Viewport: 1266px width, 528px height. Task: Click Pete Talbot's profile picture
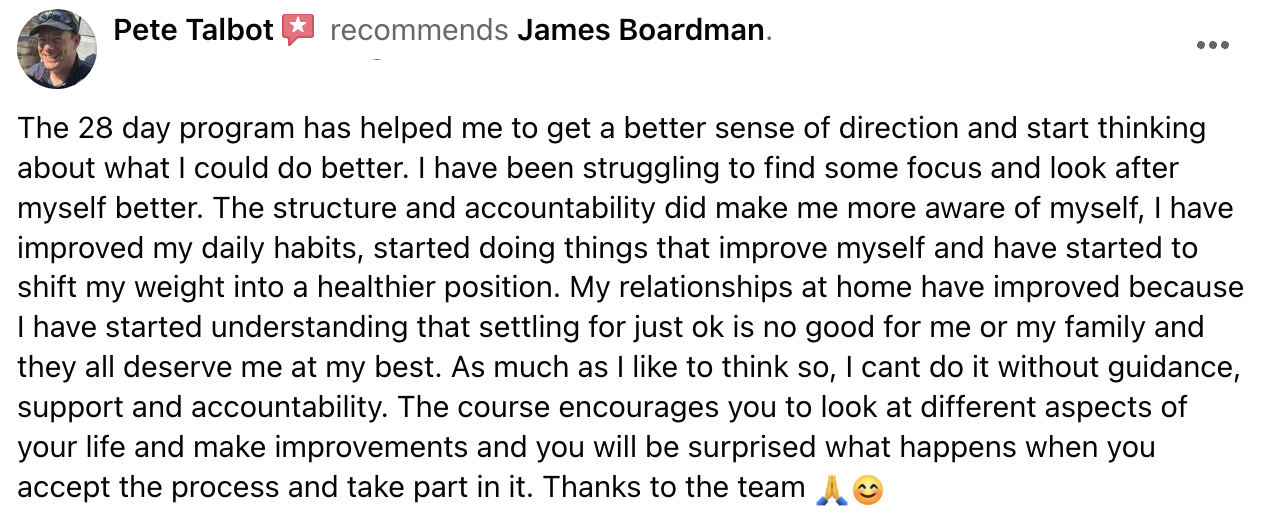(x=57, y=49)
